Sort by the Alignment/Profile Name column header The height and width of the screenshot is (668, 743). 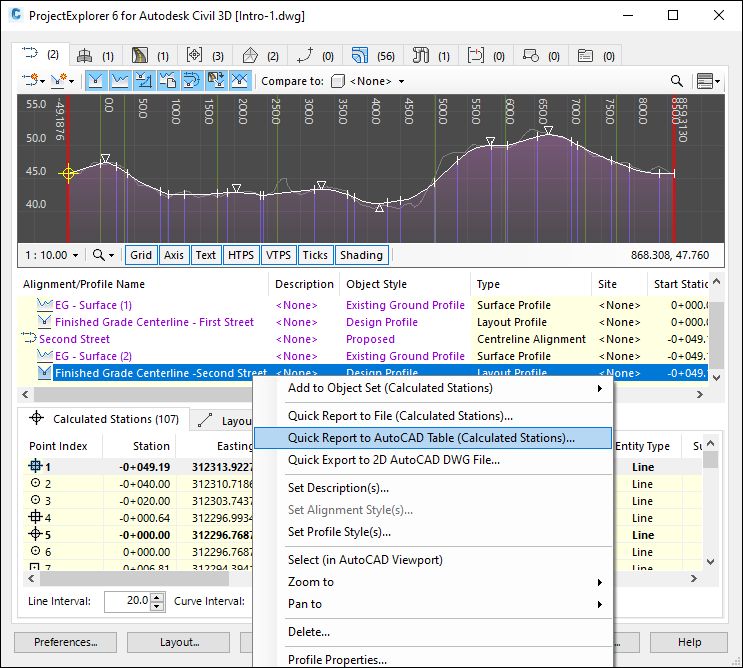pyautogui.click(x=143, y=284)
